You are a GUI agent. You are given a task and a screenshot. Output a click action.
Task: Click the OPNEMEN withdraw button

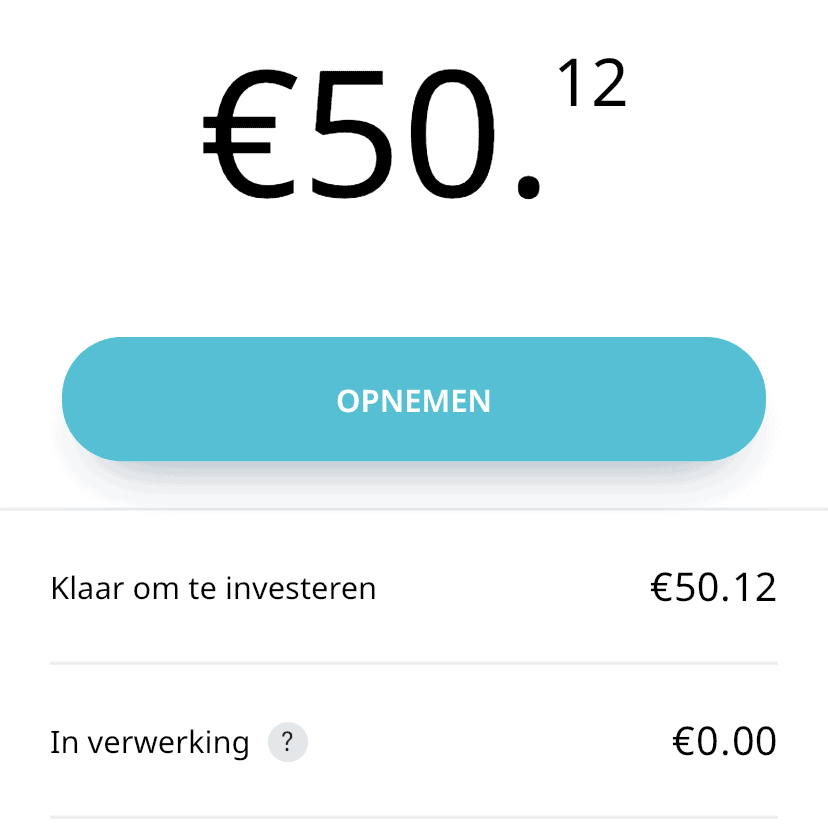pos(414,400)
